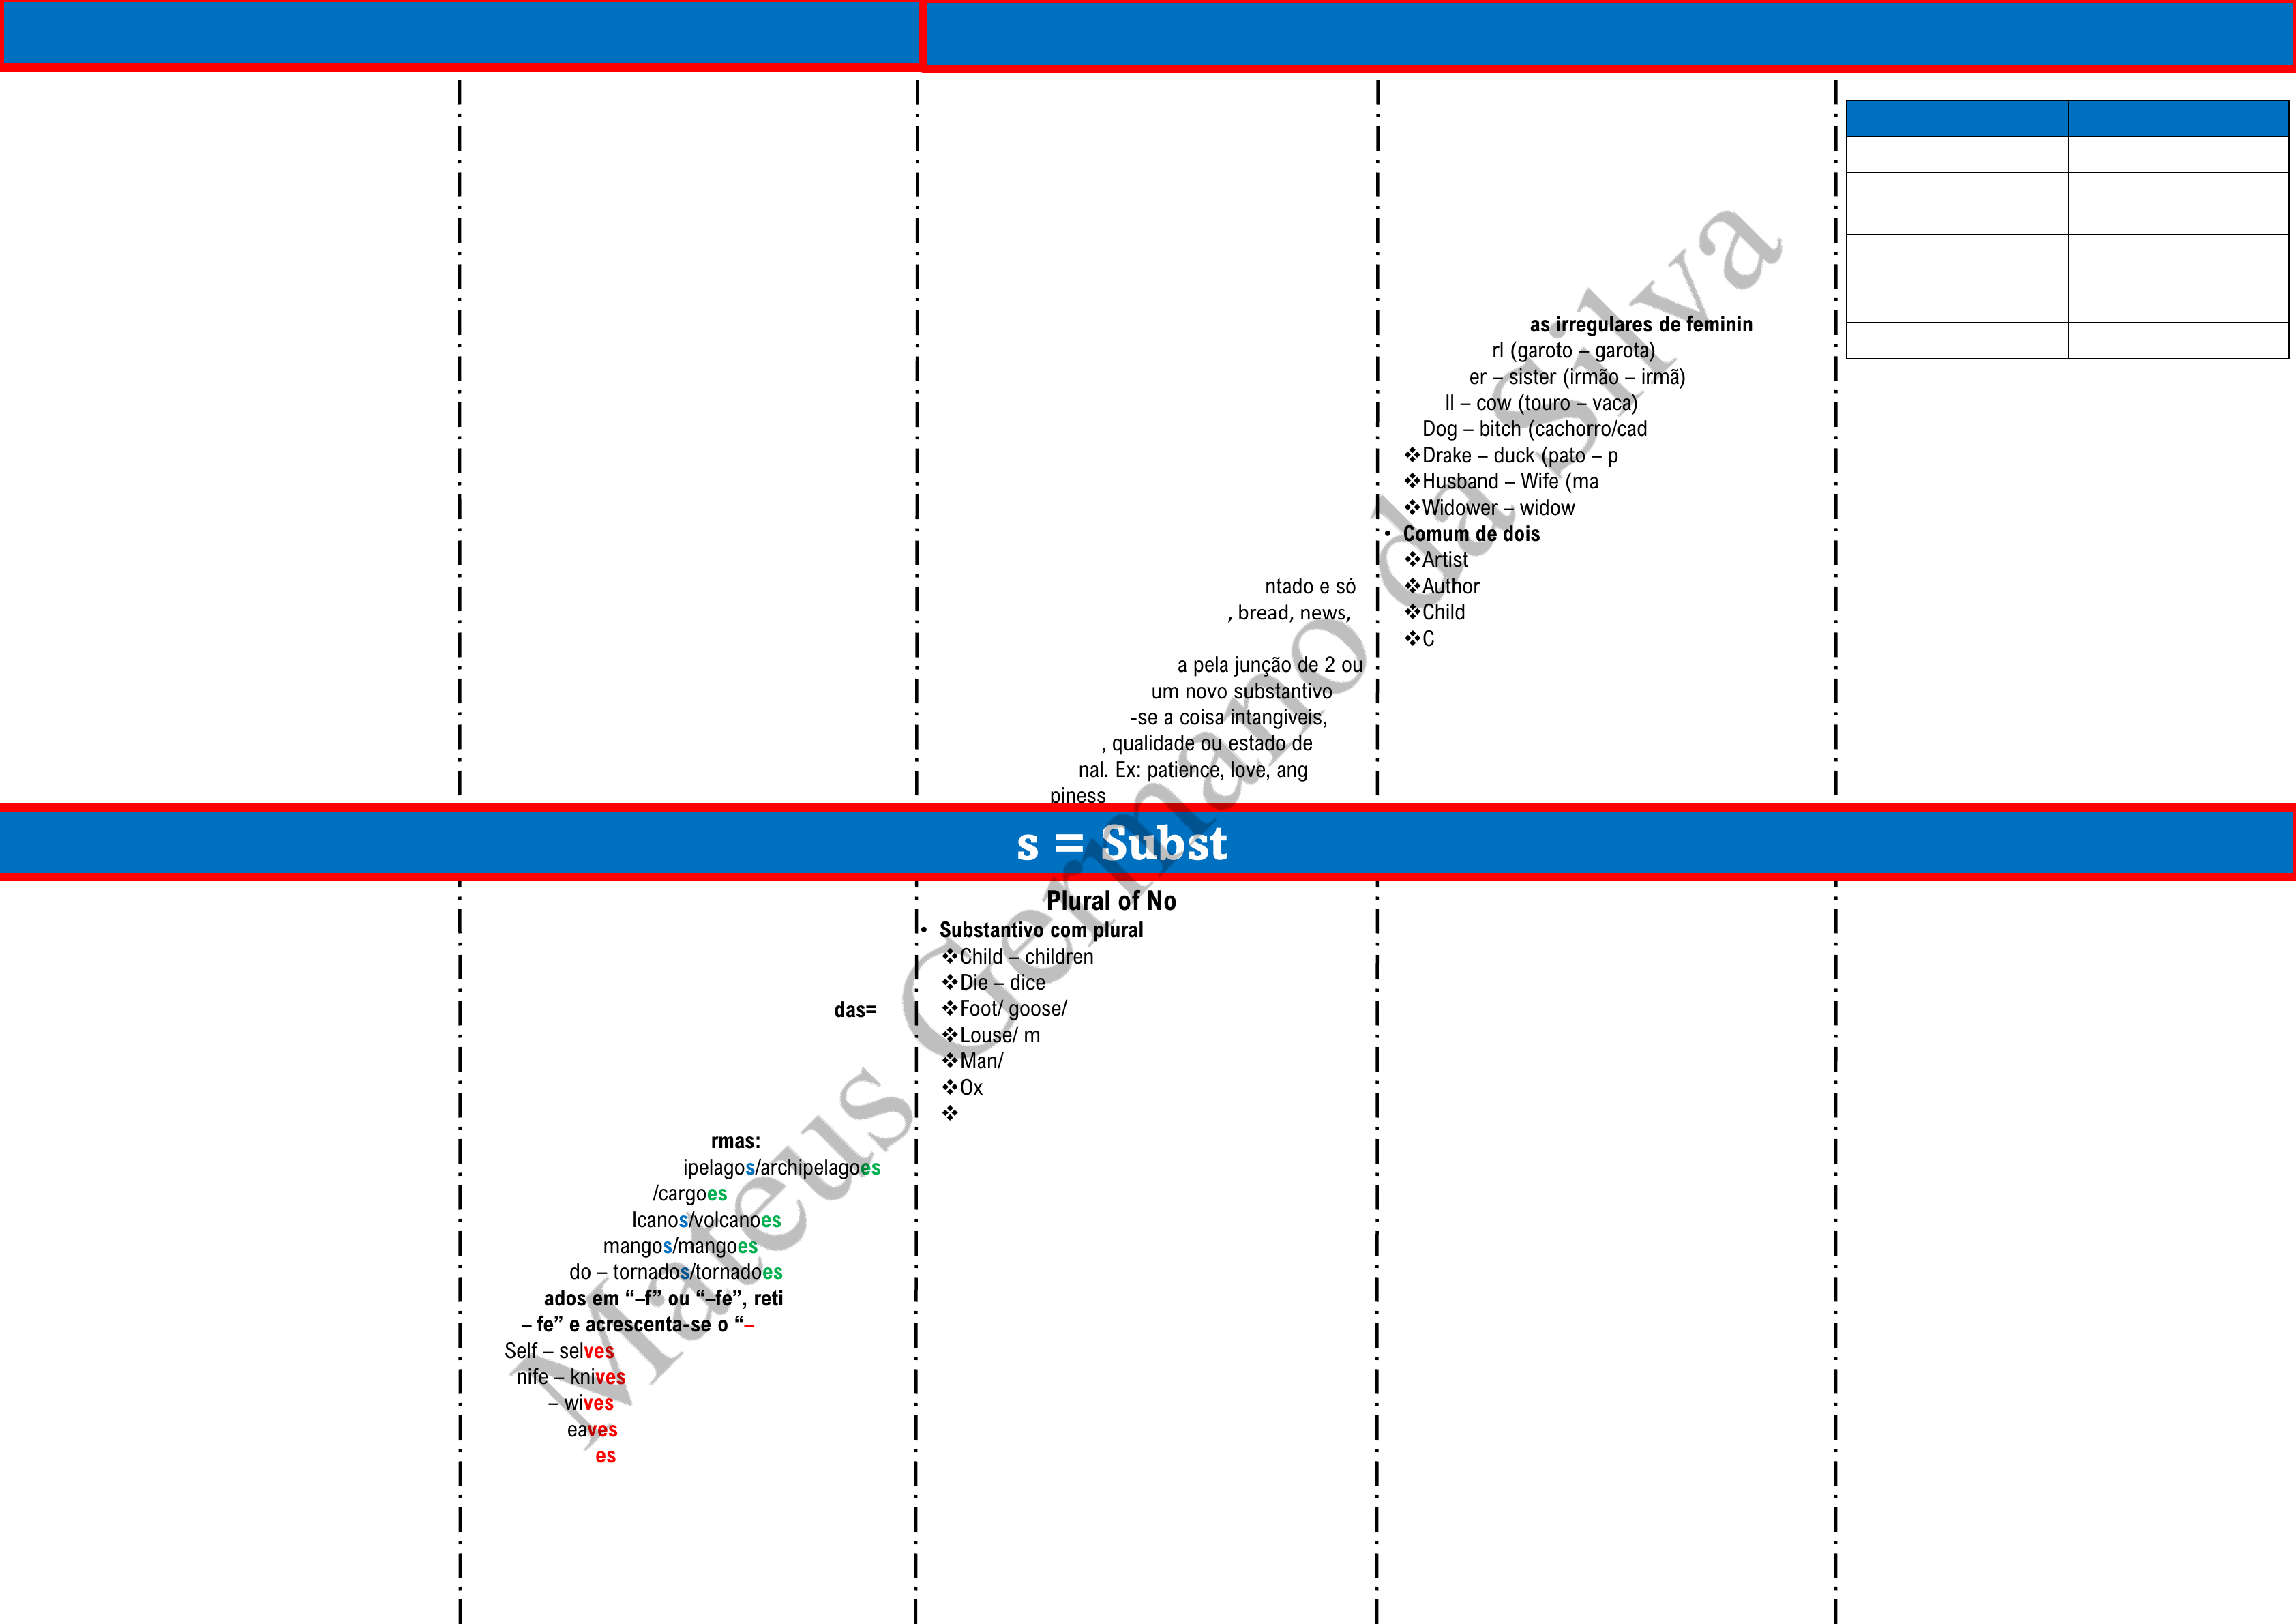The width and height of the screenshot is (2296, 1624).
Task: Click the Plural of No heading
Action: pyautogui.click(x=1110, y=901)
